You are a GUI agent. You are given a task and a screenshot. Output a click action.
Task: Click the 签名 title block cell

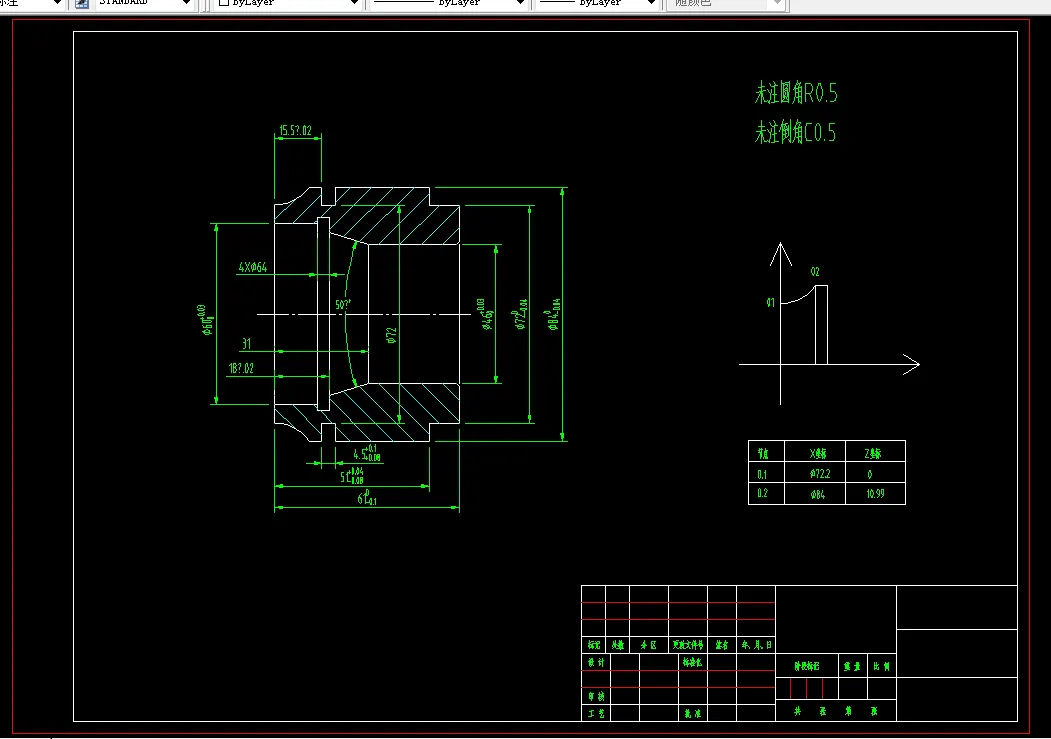coord(722,645)
